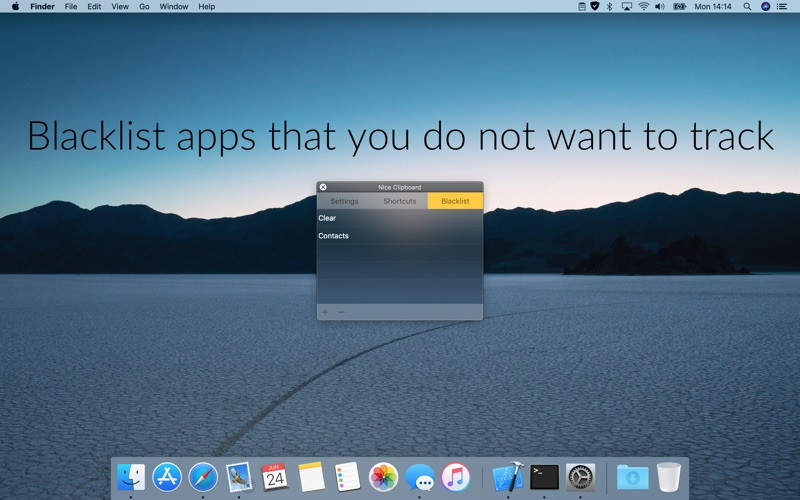The image size is (800, 500).
Task: Switch to the Settings tab
Action: tap(344, 201)
